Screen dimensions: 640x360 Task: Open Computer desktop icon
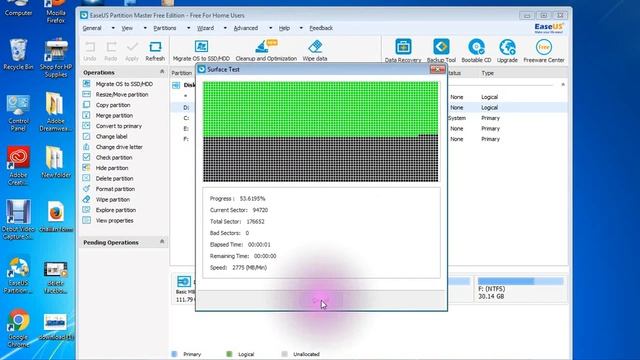[18, 8]
